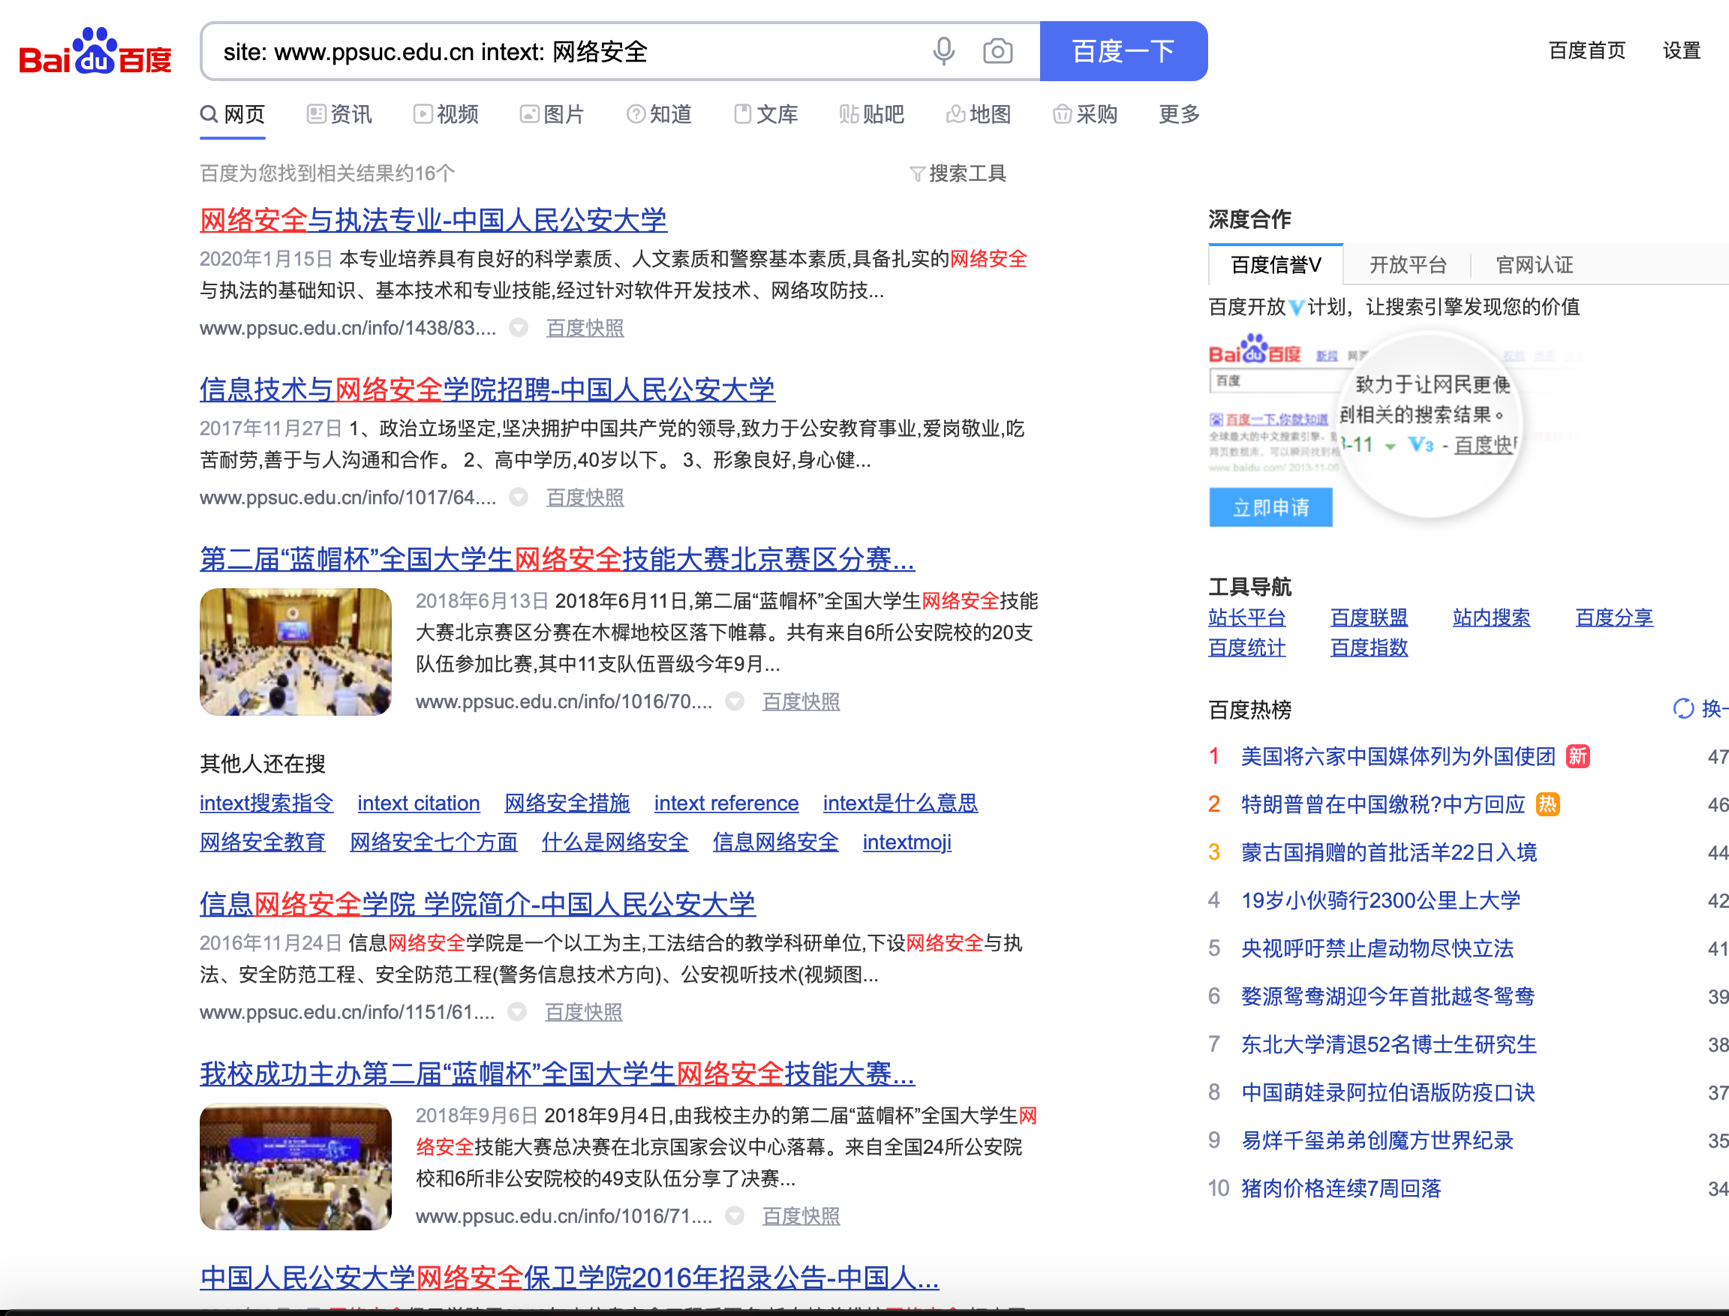Image resolution: width=1729 pixels, height=1316 pixels.
Task: Click the 热 badge on the second hot item
Action: click(1547, 804)
